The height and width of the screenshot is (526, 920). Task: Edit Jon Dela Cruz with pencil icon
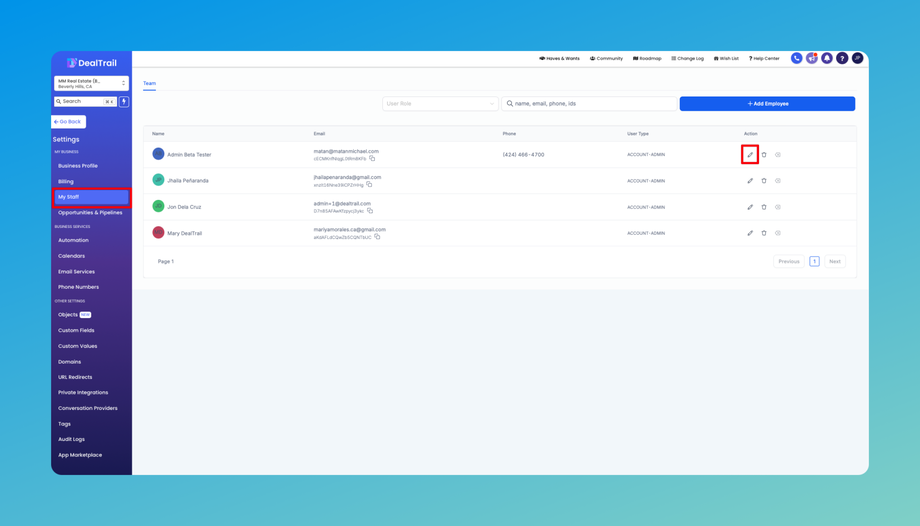coord(750,207)
